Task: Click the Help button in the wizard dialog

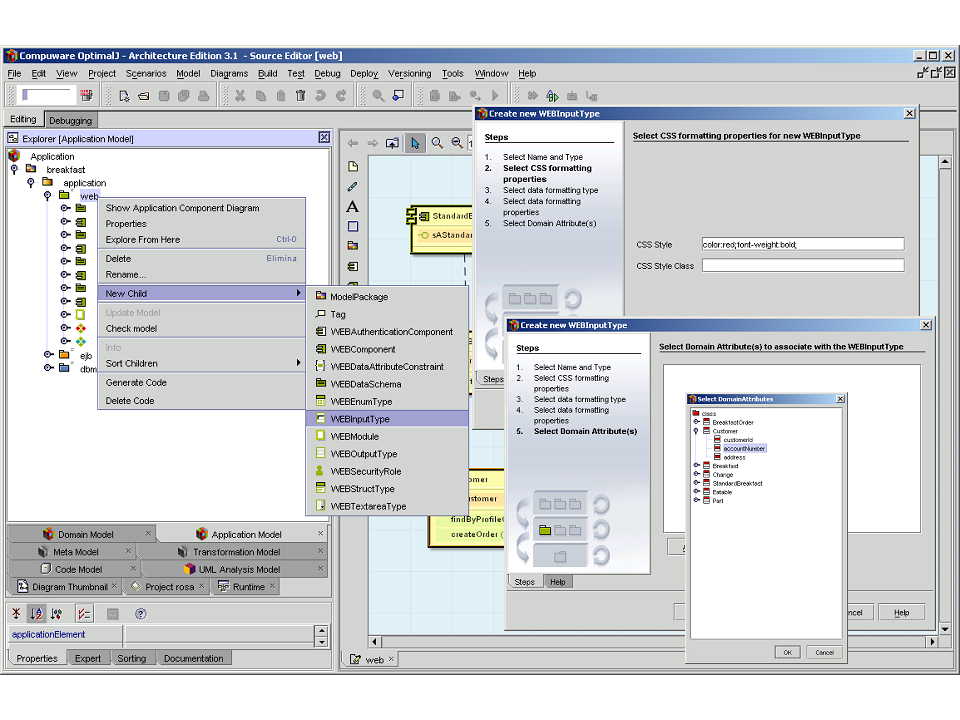Action: 901,612
